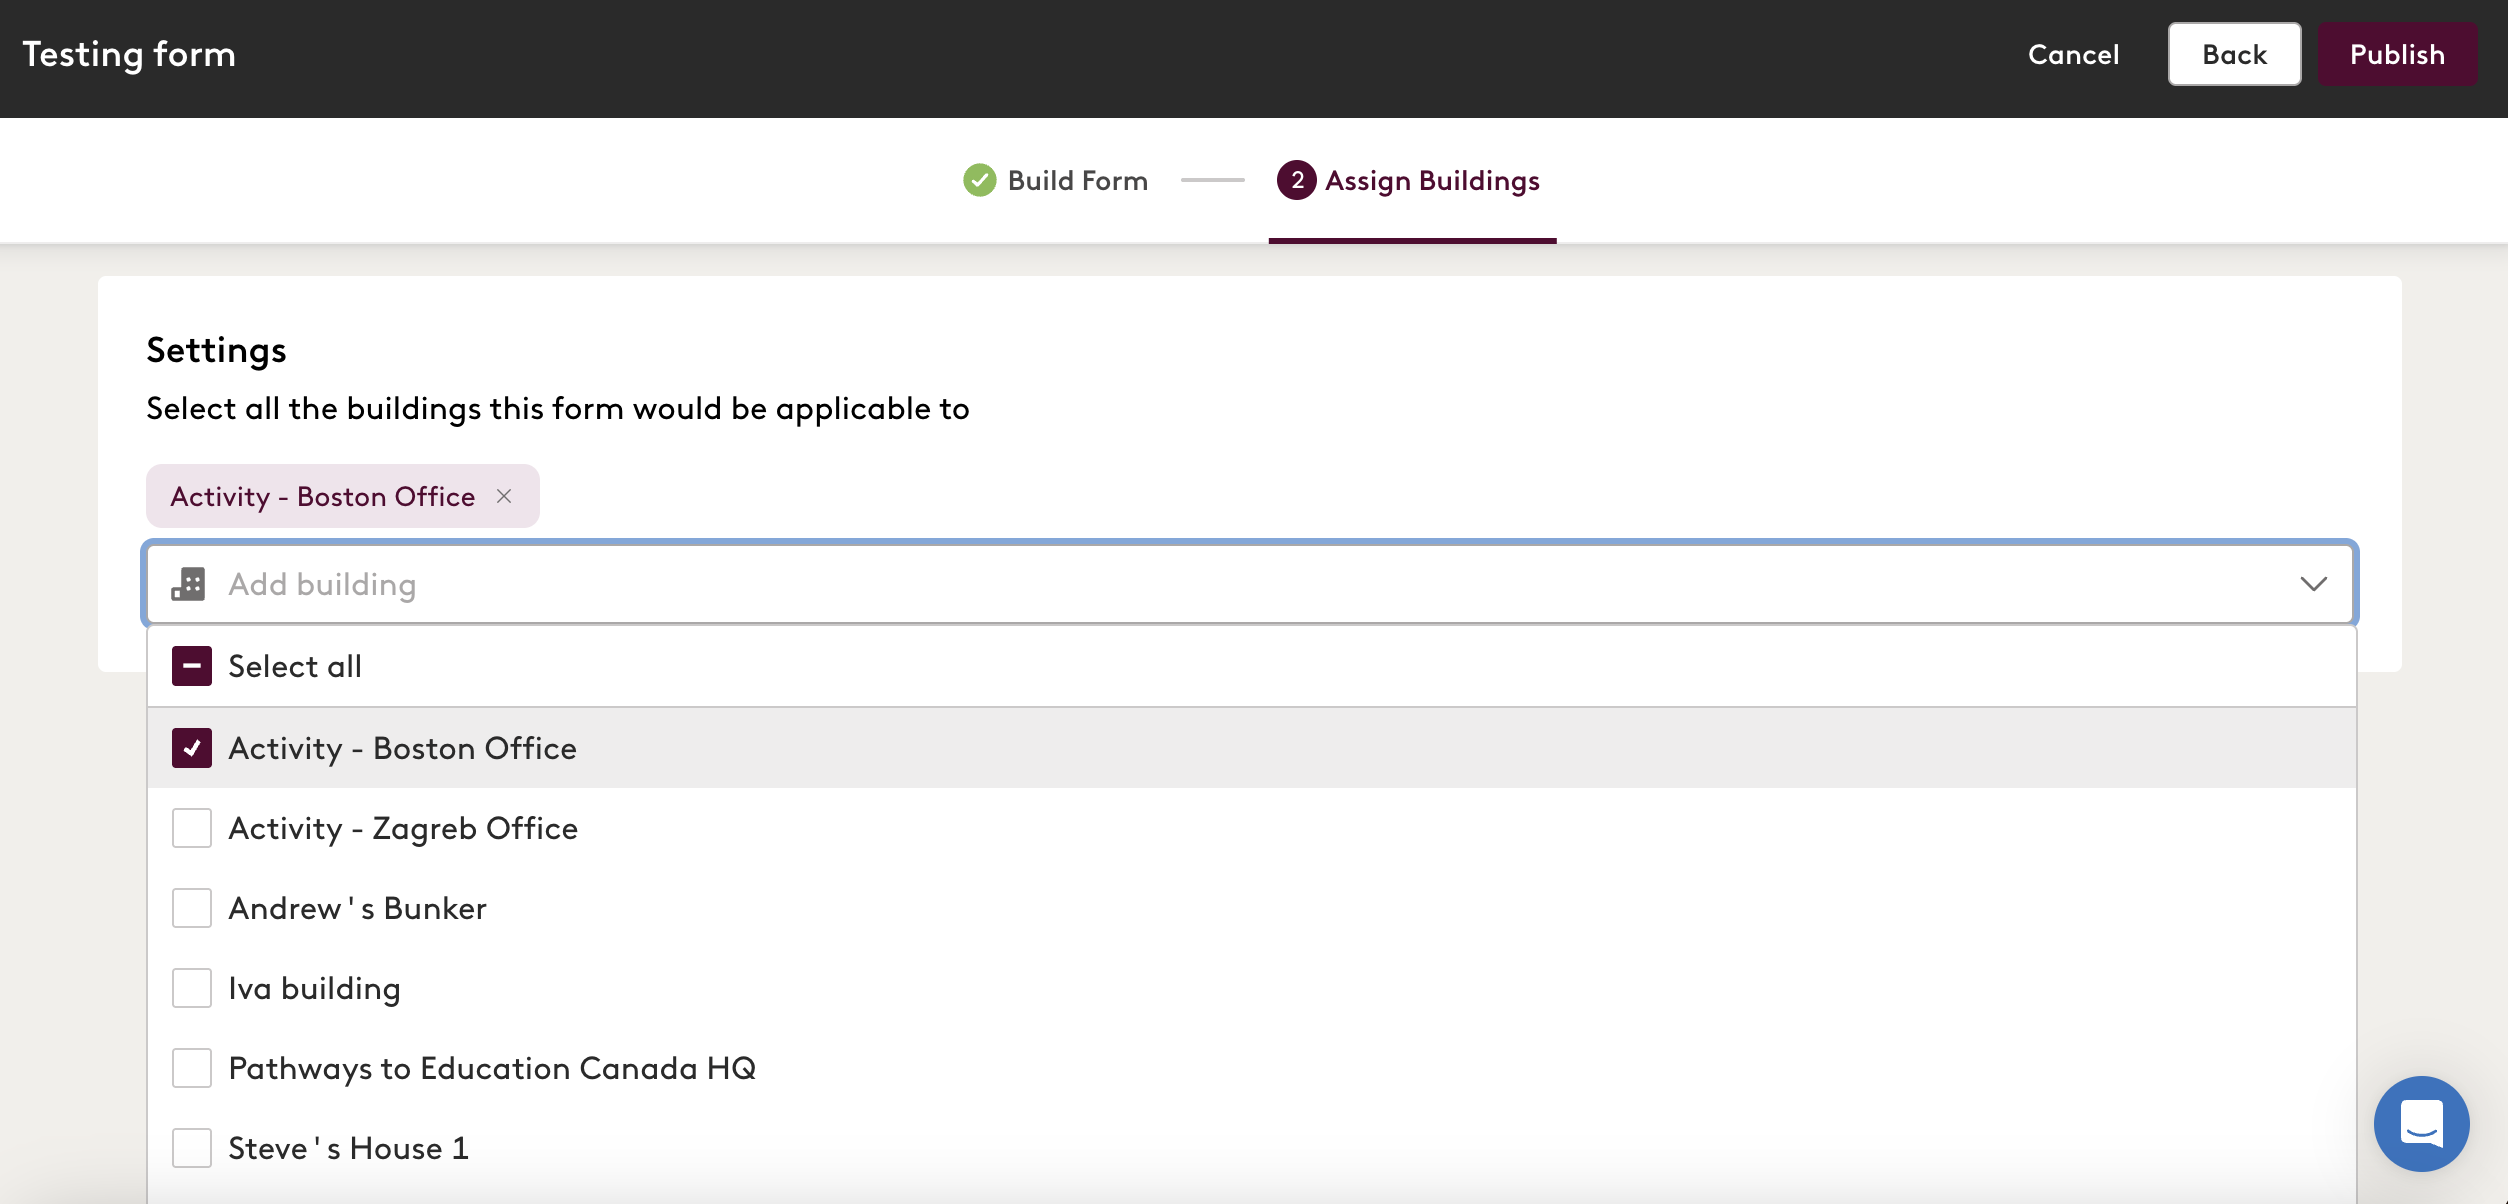
Task: Click the building icon in the Add building field
Action: pos(188,584)
